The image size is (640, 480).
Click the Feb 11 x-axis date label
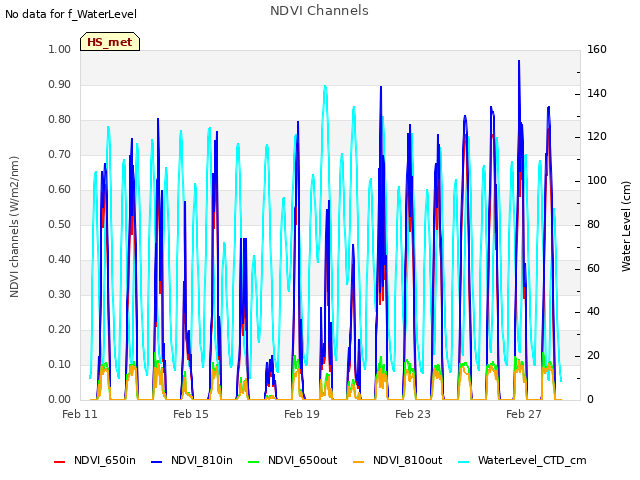coord(80,414)
